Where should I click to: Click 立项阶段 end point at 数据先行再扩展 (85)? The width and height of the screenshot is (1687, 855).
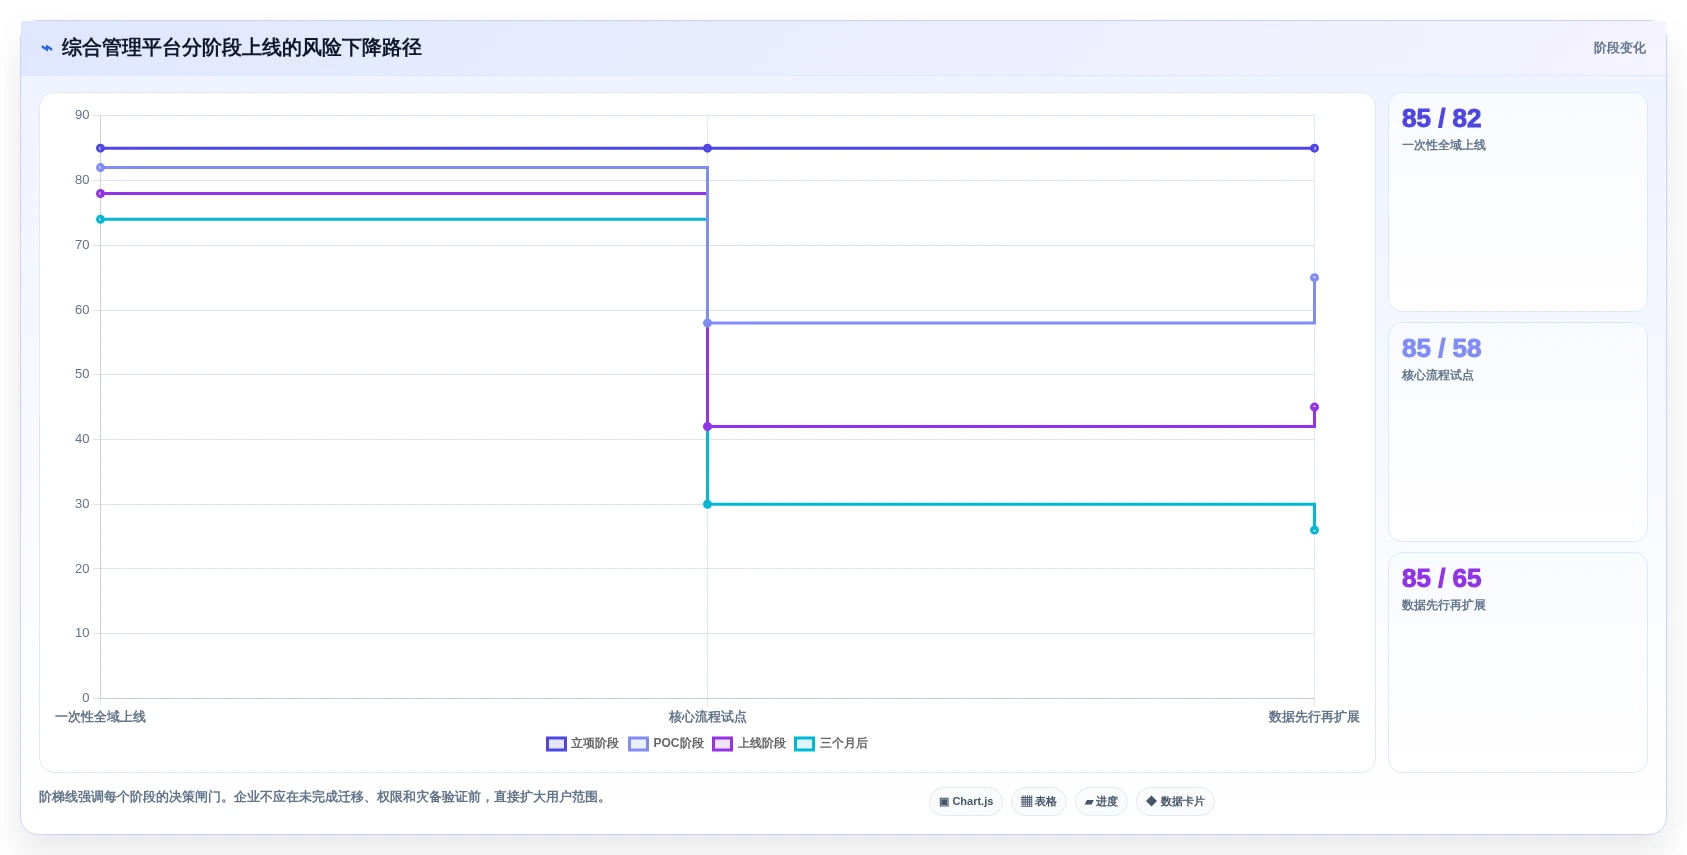(1314, 148)
